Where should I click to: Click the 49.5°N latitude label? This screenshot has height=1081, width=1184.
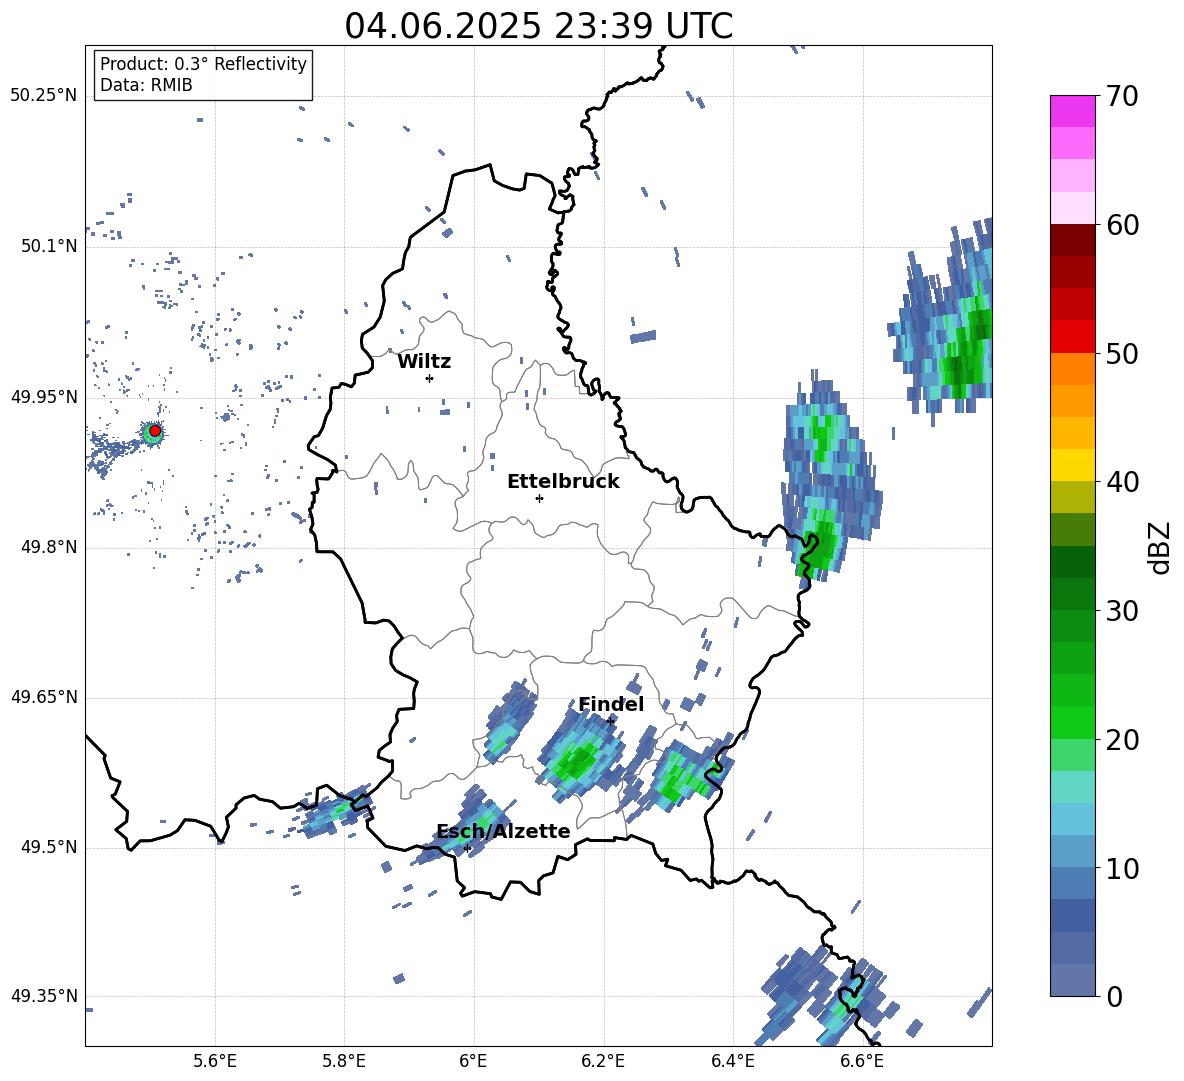(48, 847)
